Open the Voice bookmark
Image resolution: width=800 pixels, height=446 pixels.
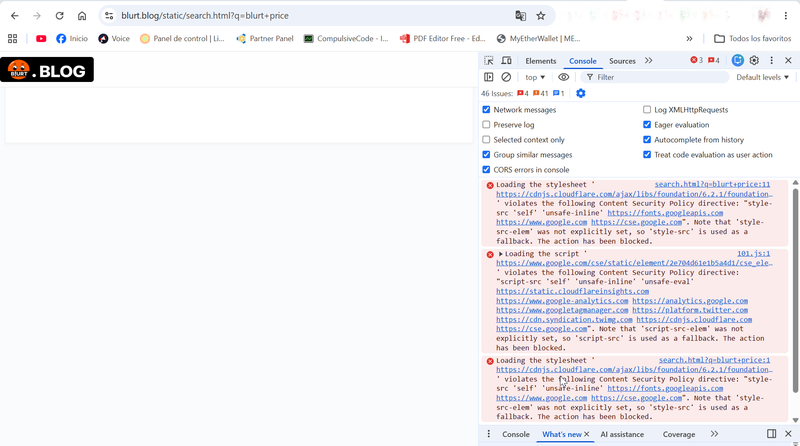pyautogui.click(x=114, y=38)
